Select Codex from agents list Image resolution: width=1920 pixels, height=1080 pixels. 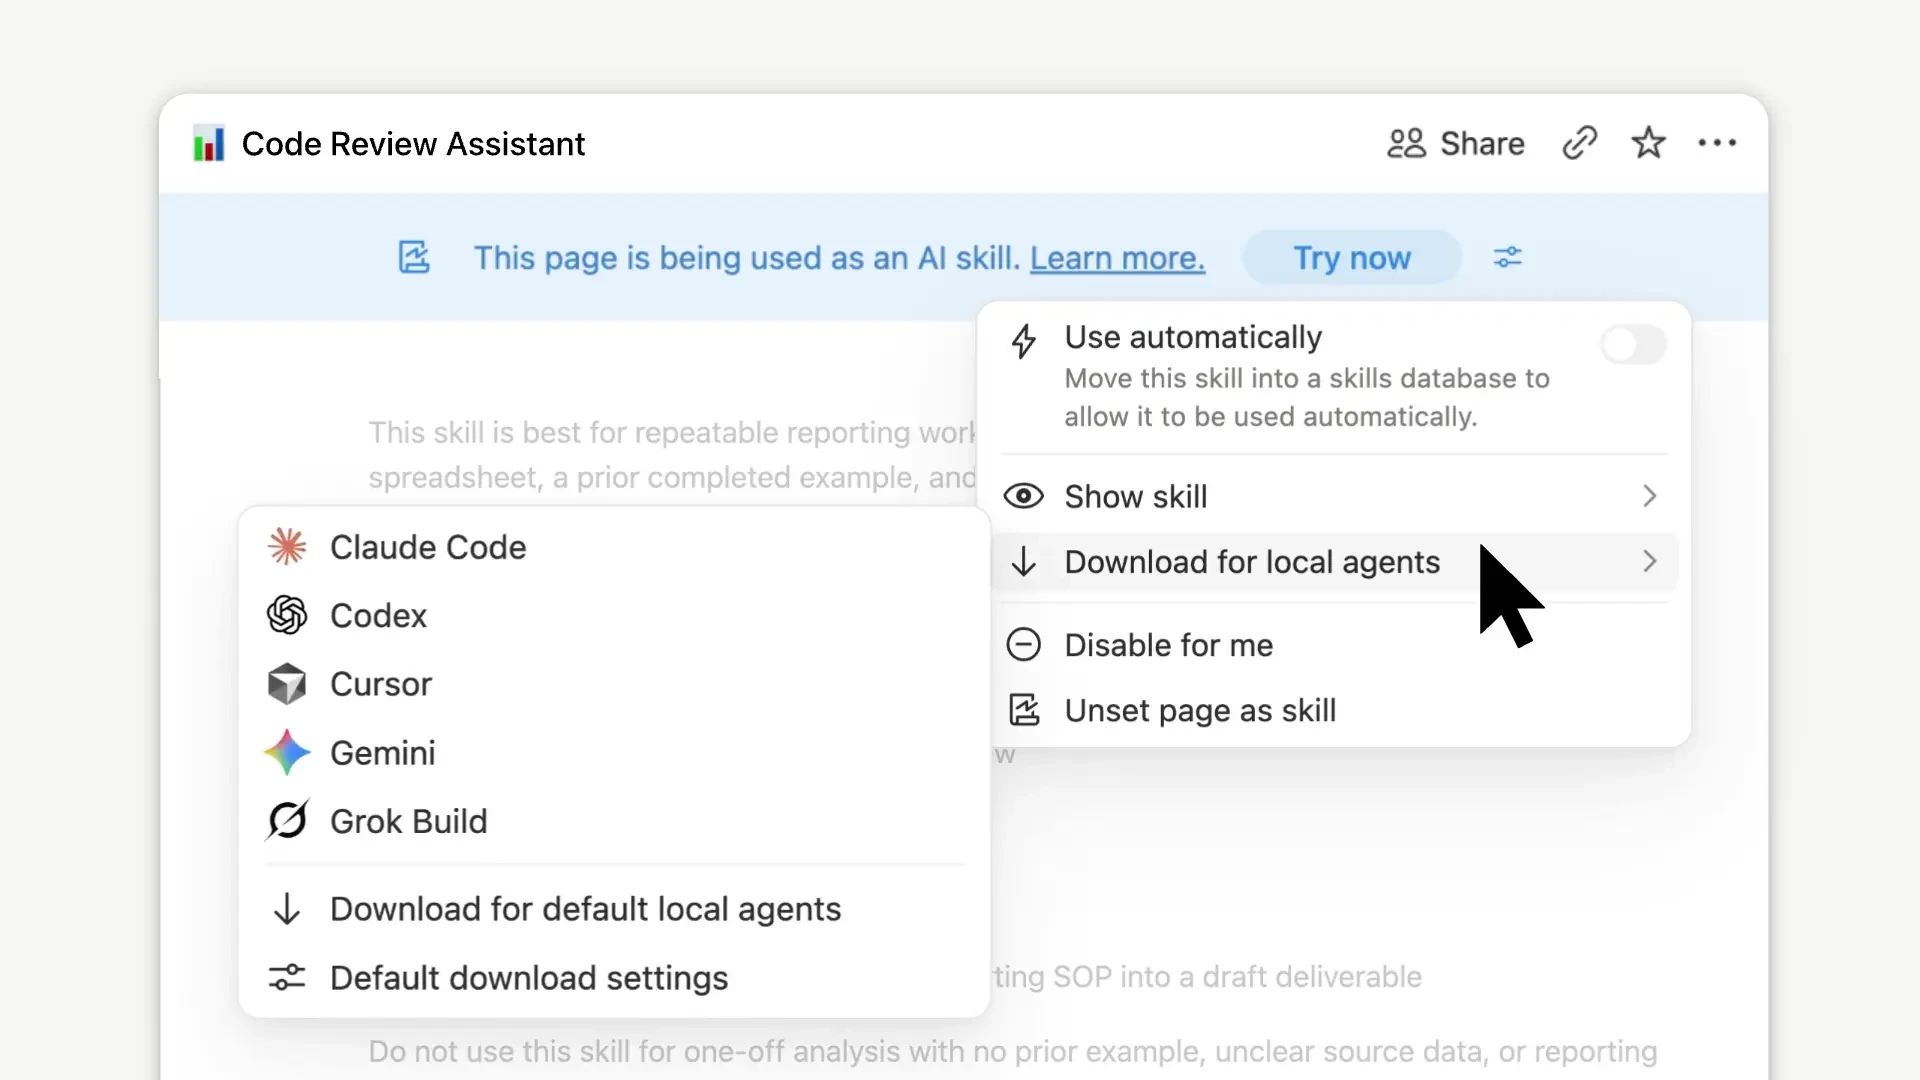614,615
